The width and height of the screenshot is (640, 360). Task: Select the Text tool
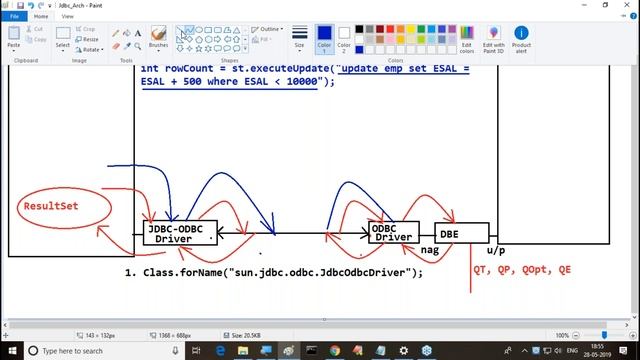point(138,33)
